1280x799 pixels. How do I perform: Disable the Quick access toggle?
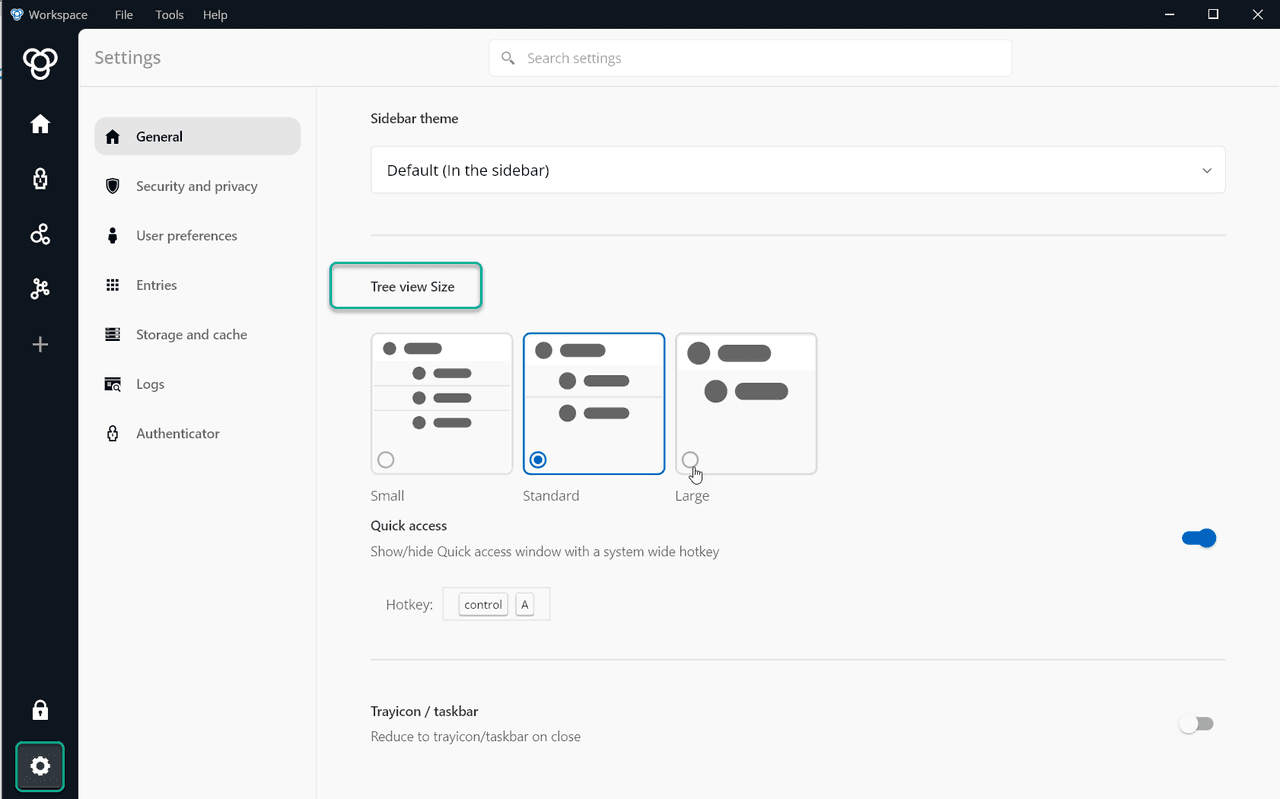(x=1198, y=538)
